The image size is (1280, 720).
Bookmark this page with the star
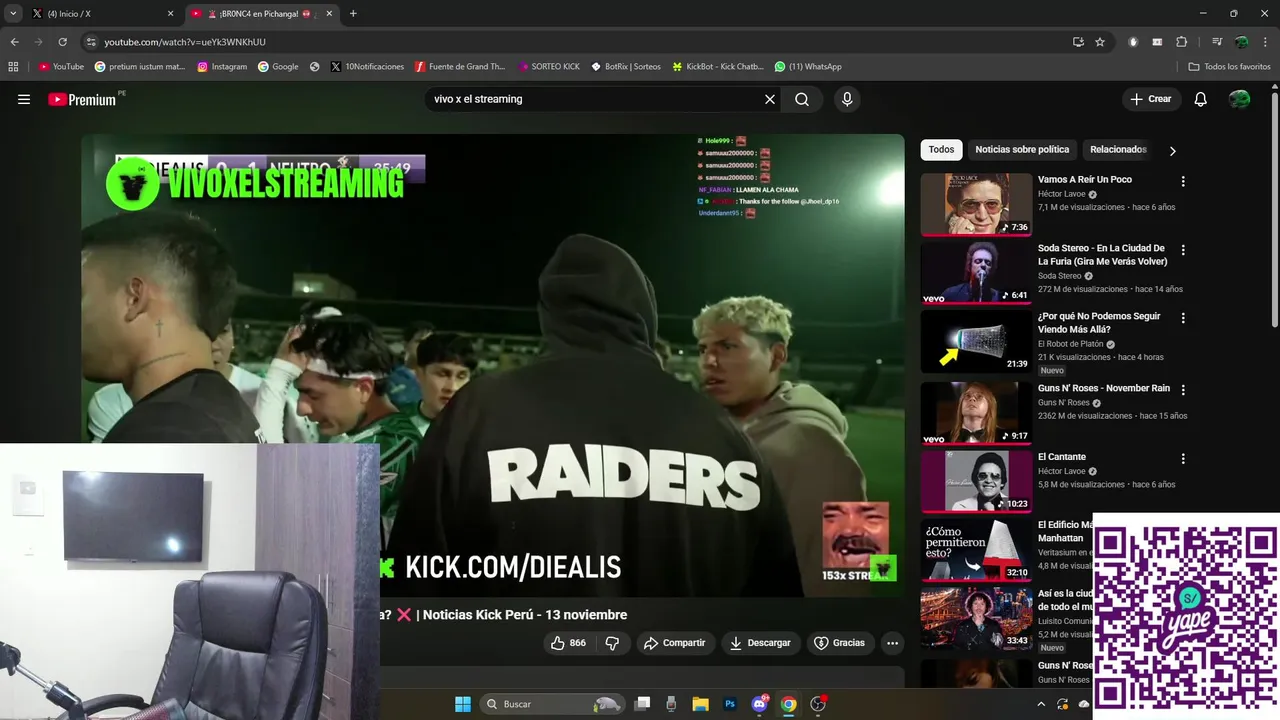[x=1100, y=42]
